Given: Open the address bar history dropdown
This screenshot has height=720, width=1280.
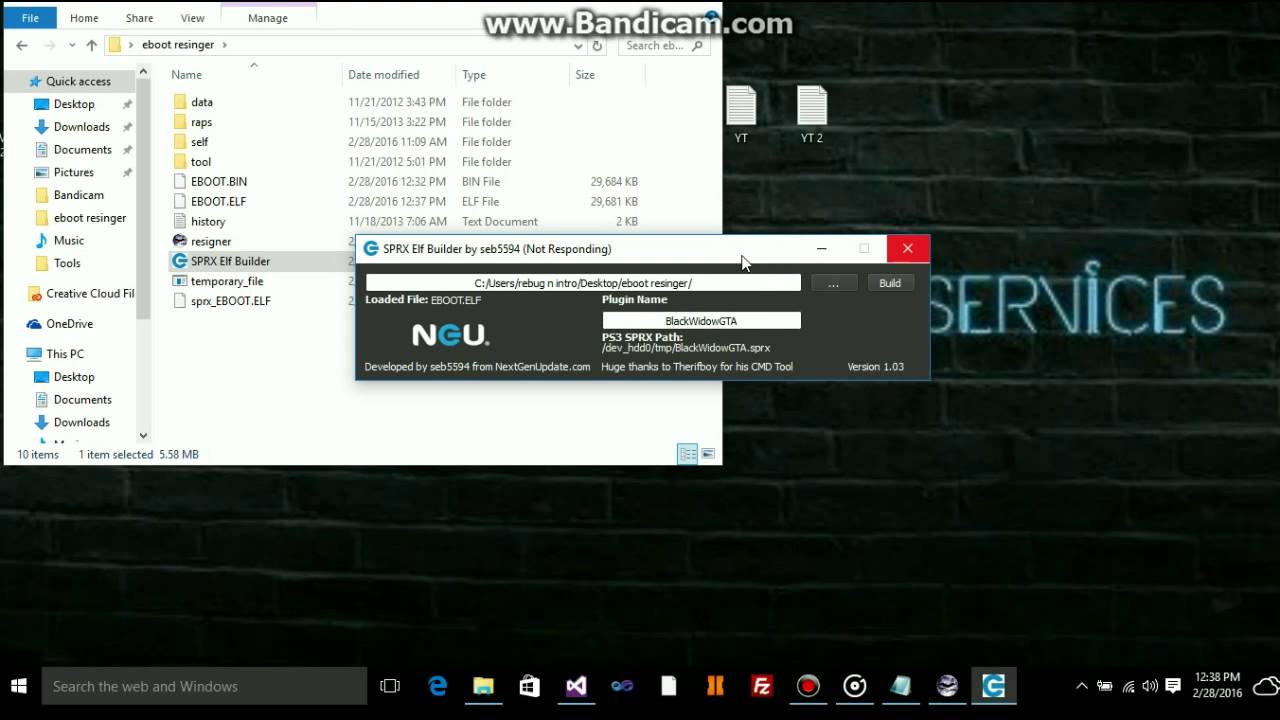Looking at the screenshot, I should 578,46.
